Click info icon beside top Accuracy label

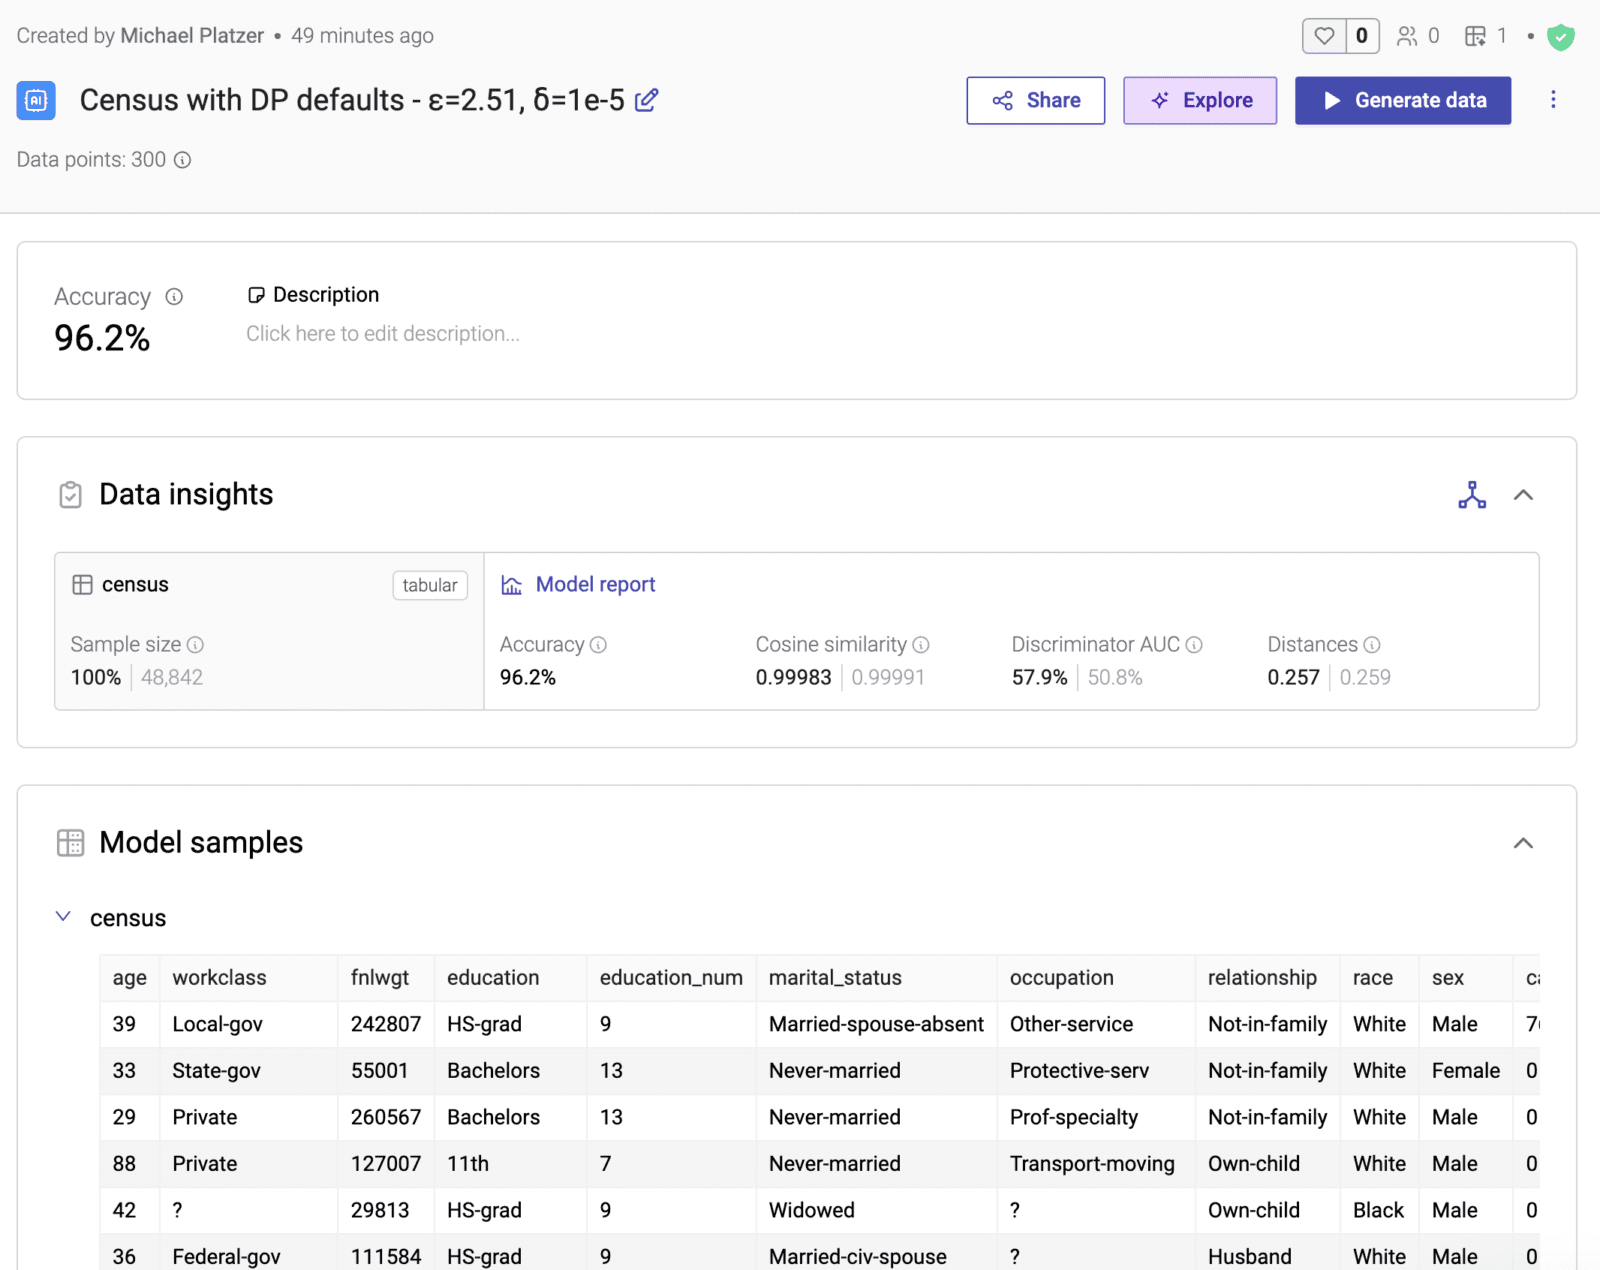click(174, 297)
